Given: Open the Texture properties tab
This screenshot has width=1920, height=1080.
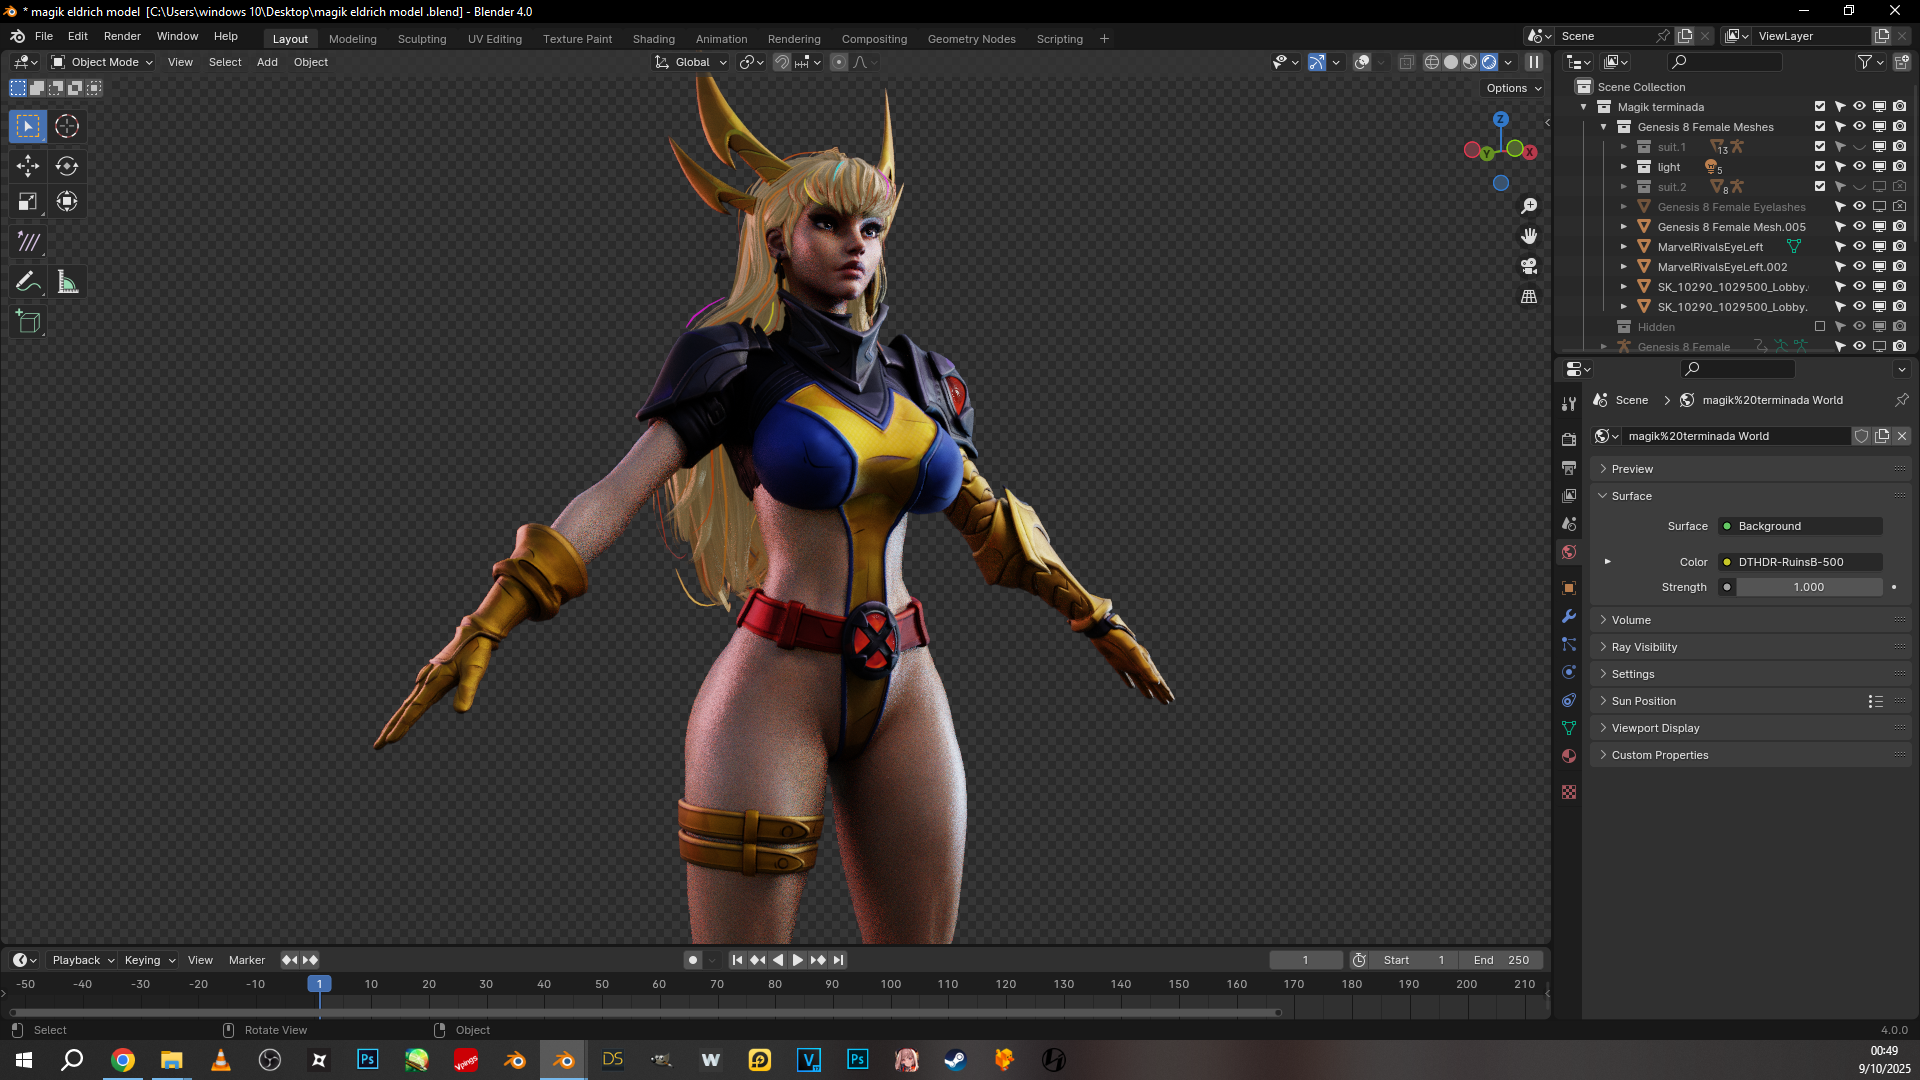Looking at the screenshot, I should pyautogui.click(x=1569, y=792).
